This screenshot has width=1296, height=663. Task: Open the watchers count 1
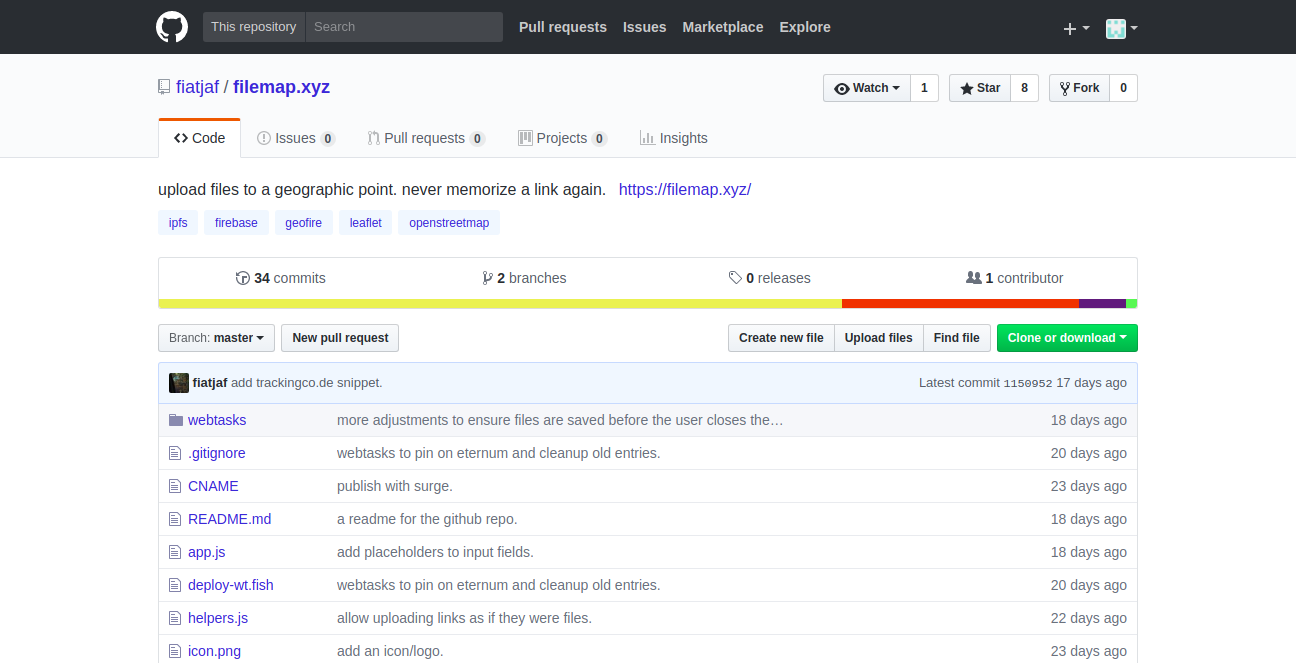click(x=924, y=88)
